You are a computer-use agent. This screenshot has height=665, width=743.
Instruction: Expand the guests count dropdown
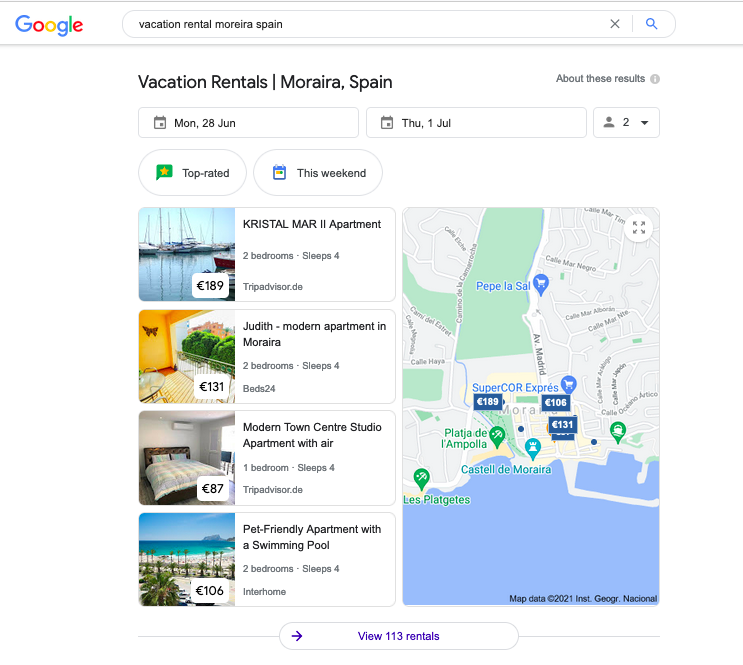pos(626,123)
